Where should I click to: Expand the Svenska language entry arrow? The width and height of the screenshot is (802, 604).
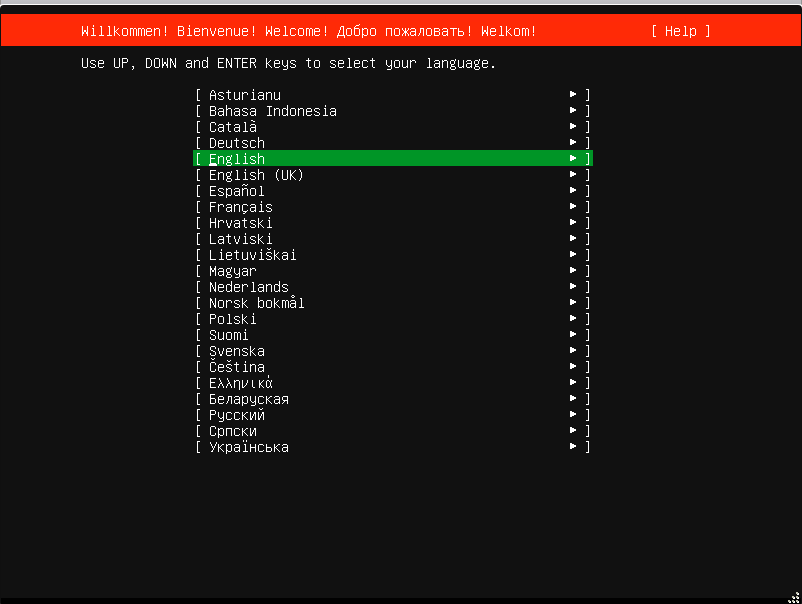573,351
